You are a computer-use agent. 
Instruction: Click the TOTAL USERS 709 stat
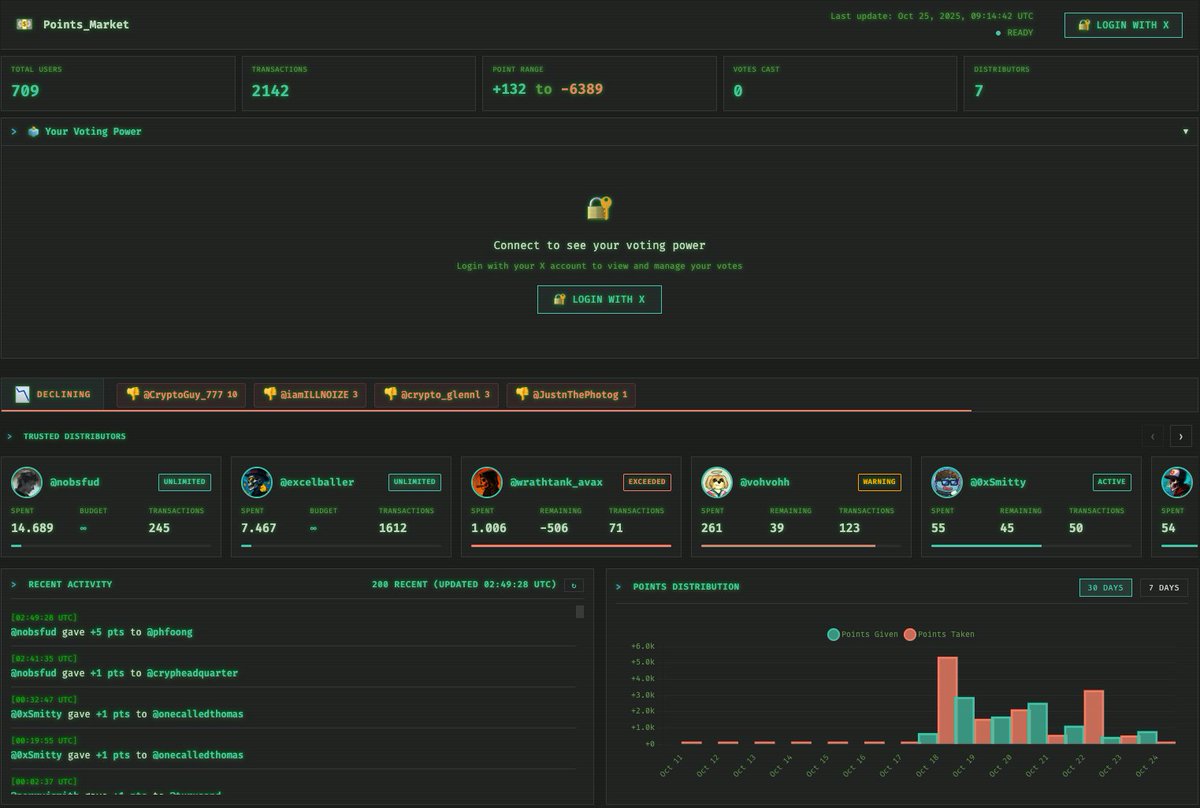coord(117,82)
